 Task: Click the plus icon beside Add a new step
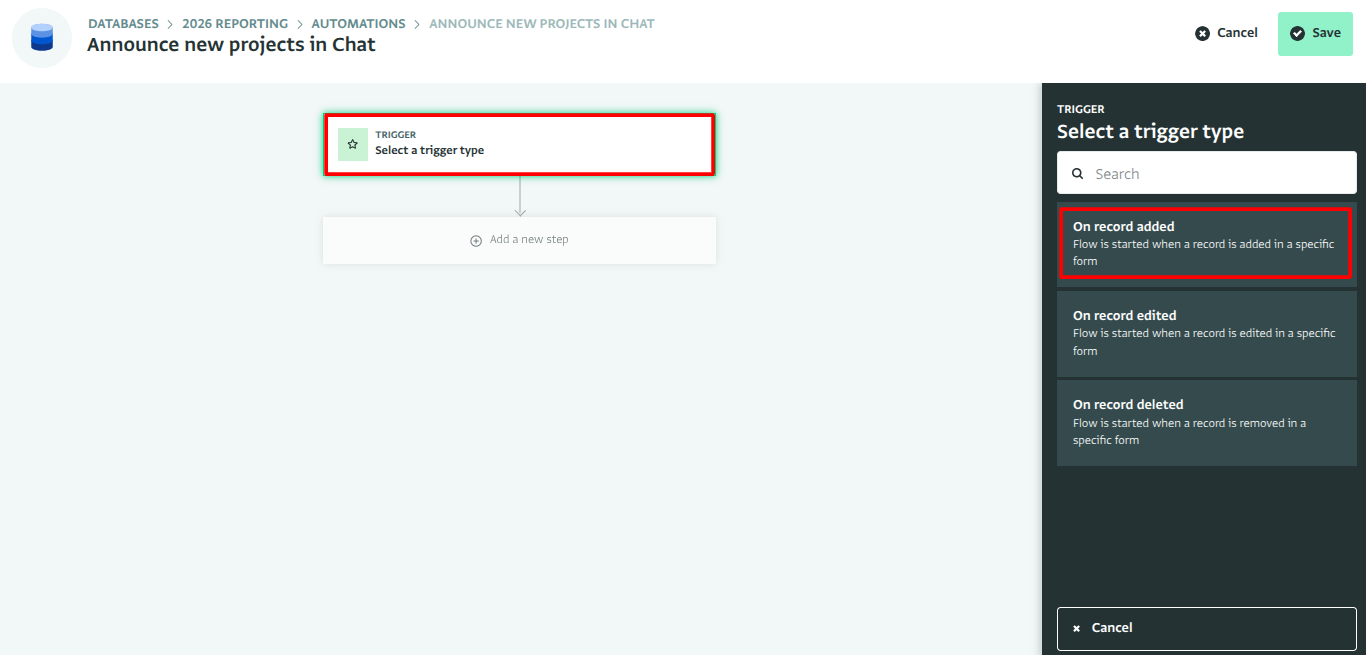(x=476, y=240)
